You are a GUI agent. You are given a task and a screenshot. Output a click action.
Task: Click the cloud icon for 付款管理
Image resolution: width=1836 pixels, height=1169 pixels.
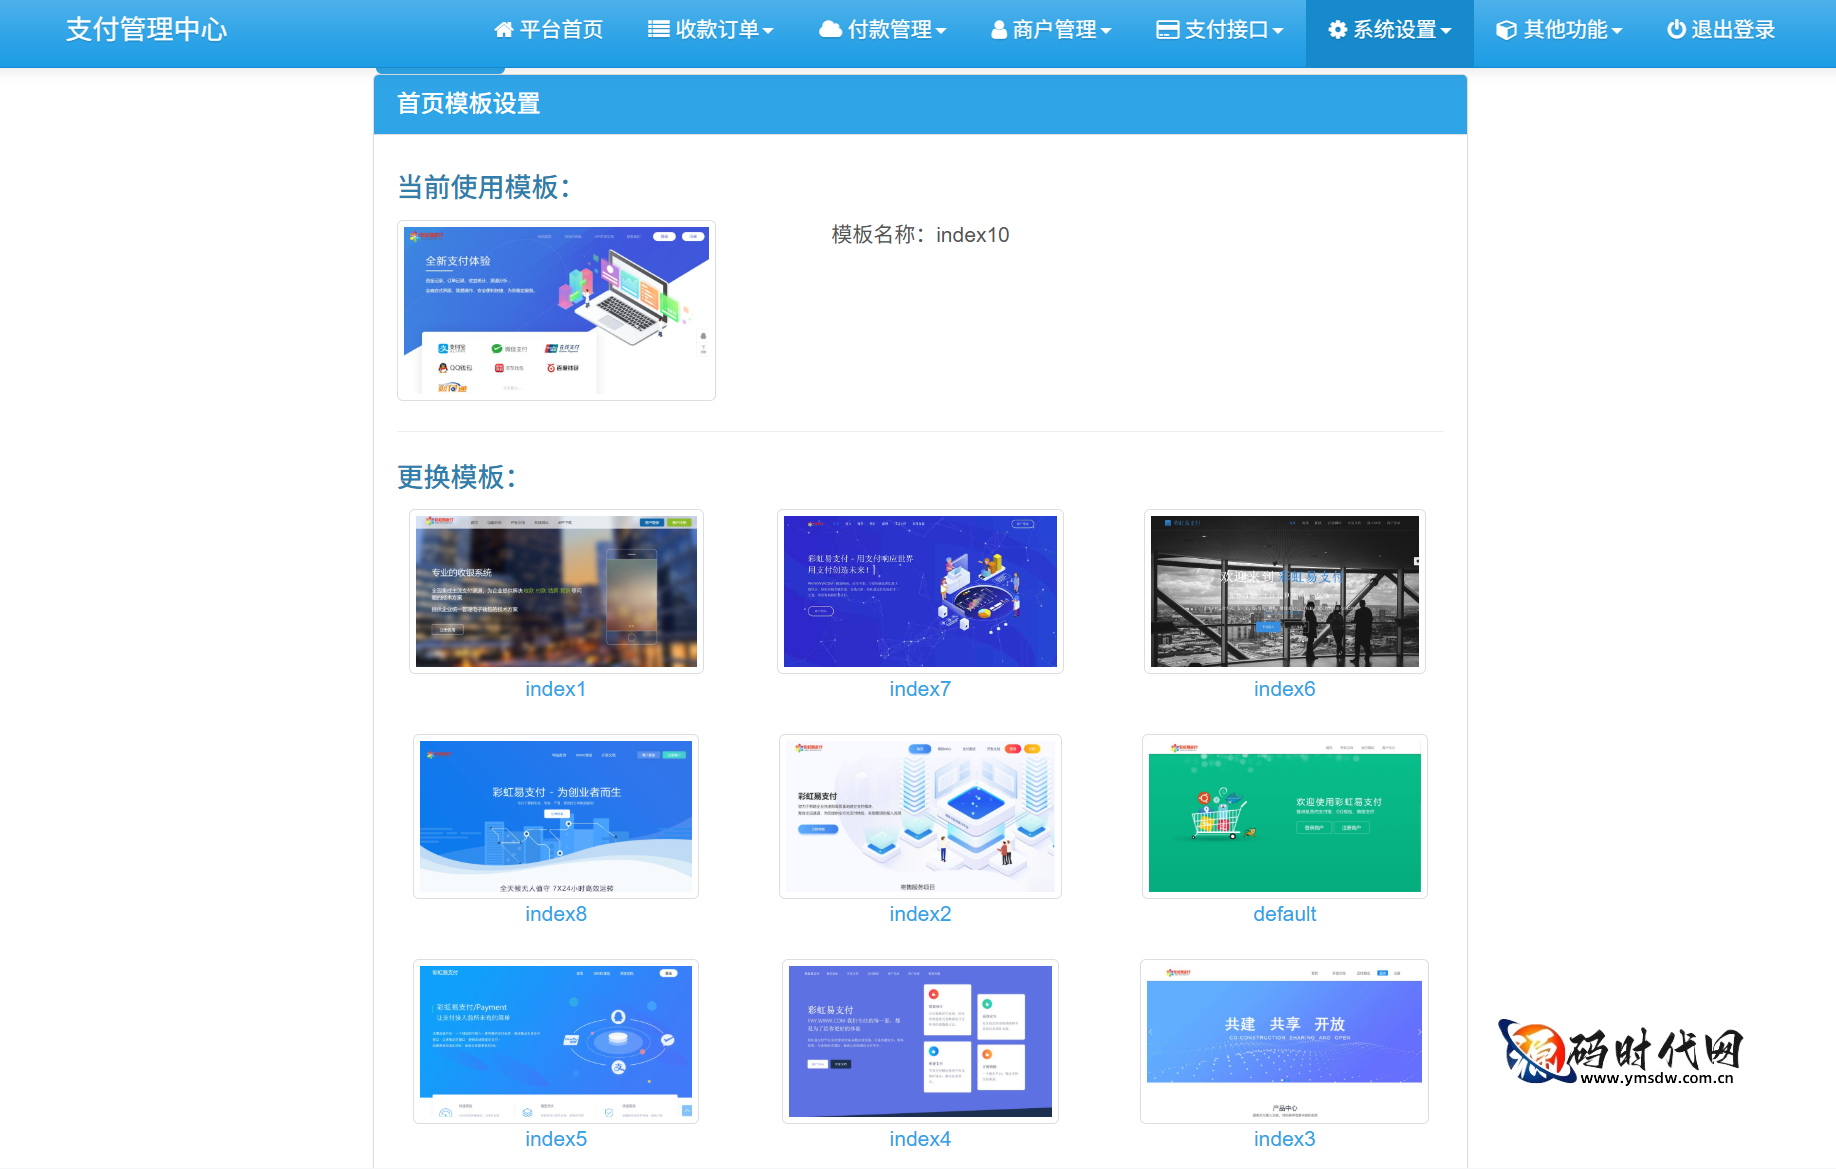coord(831,30)
